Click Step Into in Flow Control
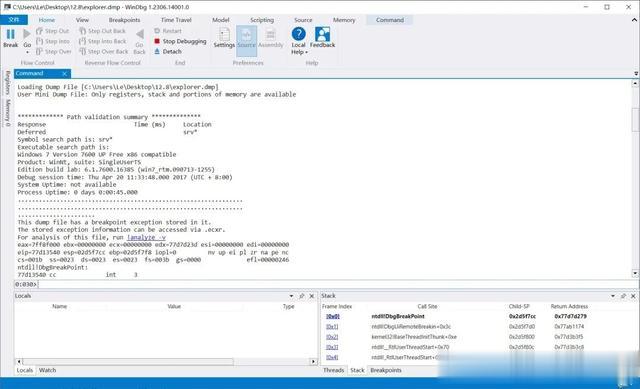This screenshot has height=389, width=640. click(x=53, y=41)
